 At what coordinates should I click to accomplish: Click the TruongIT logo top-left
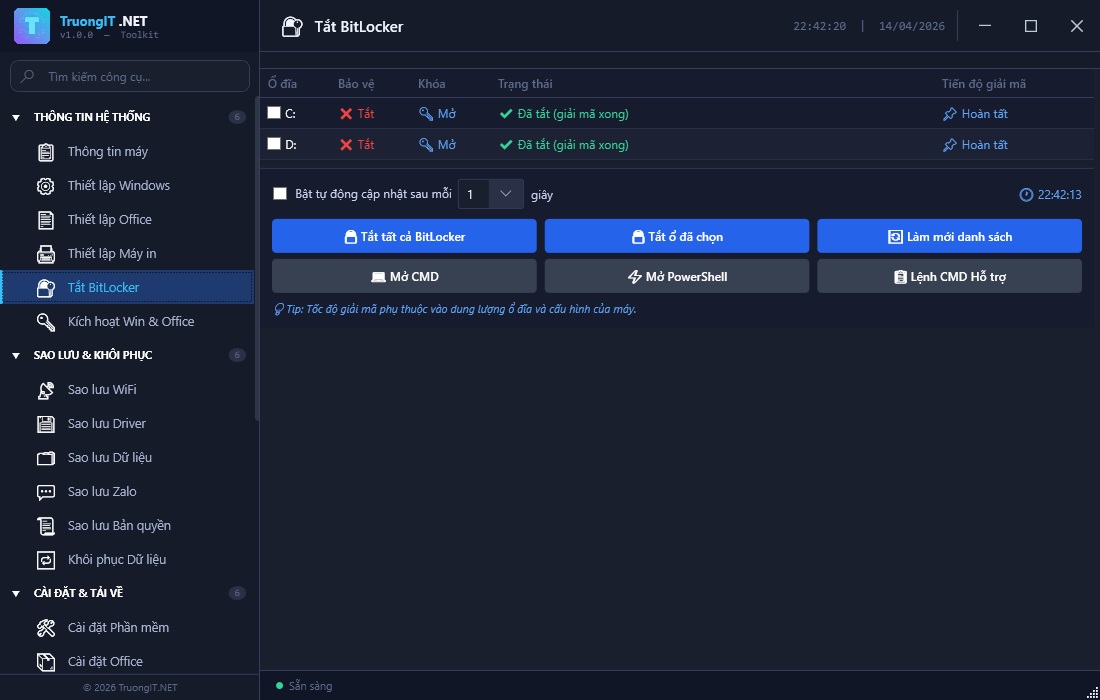[x=31, y=25]
